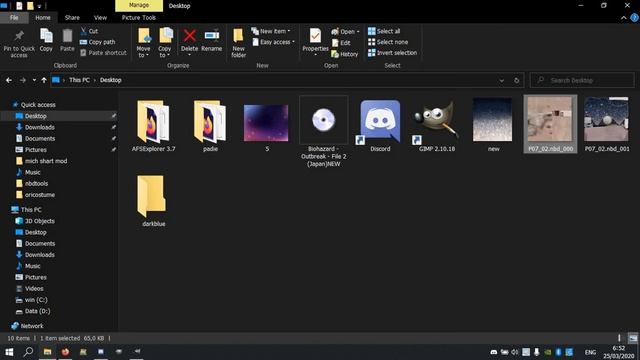Select the Discord shortcut
Image resolution: width=640 pixels, height=360 pixels.
point(380,126)
